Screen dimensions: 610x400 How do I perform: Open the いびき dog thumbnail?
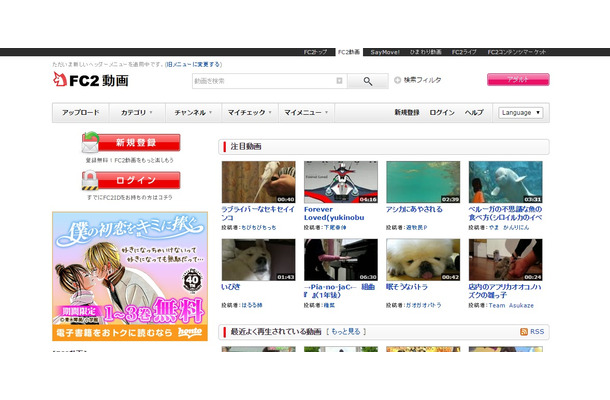(258, 260)
